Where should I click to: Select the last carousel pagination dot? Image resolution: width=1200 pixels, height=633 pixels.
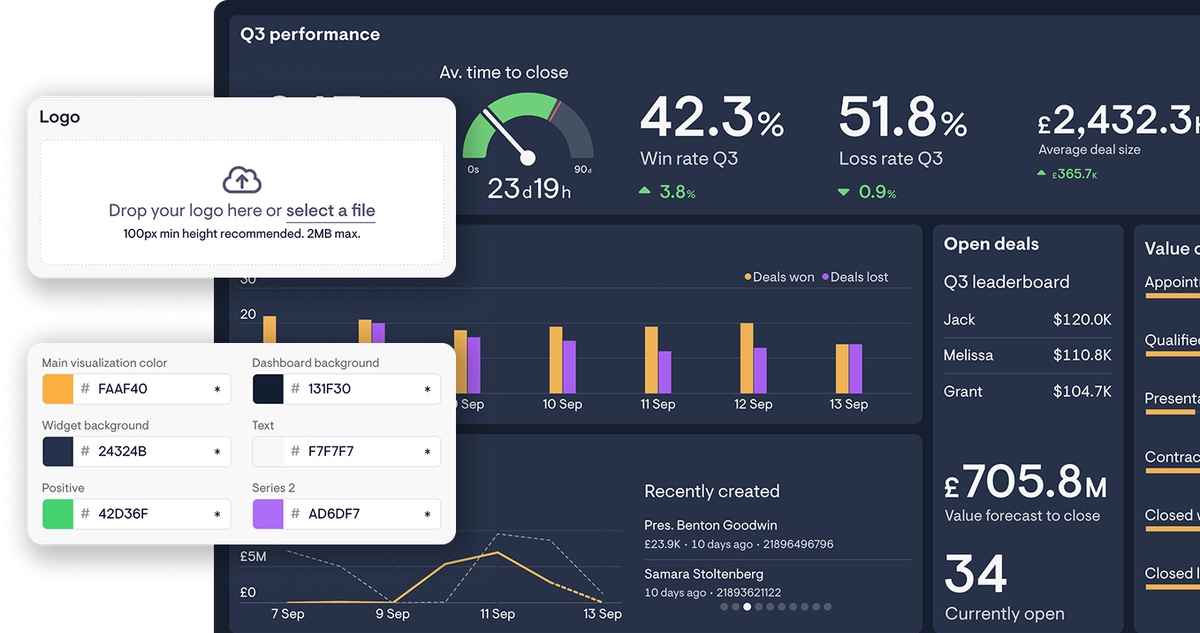click(828, 606)
